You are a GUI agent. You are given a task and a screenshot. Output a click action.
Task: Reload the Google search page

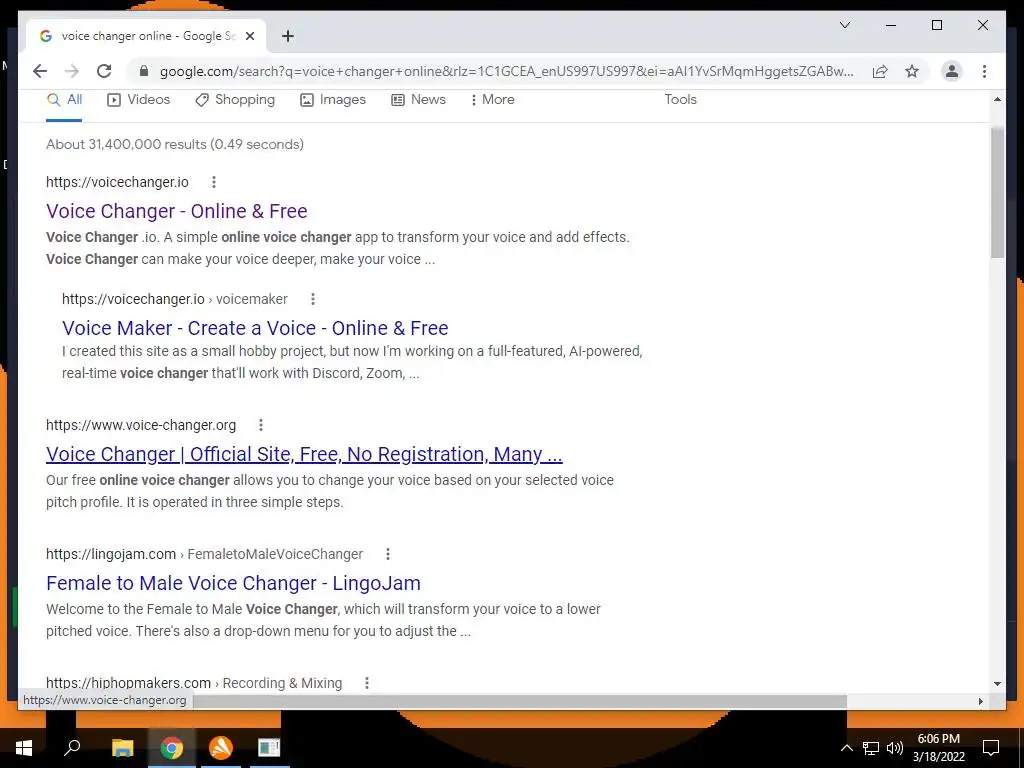104,71
